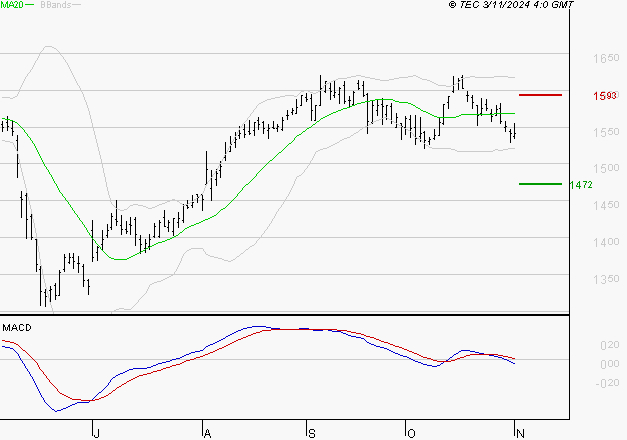Click the J month label on time axis

point(96,433)
